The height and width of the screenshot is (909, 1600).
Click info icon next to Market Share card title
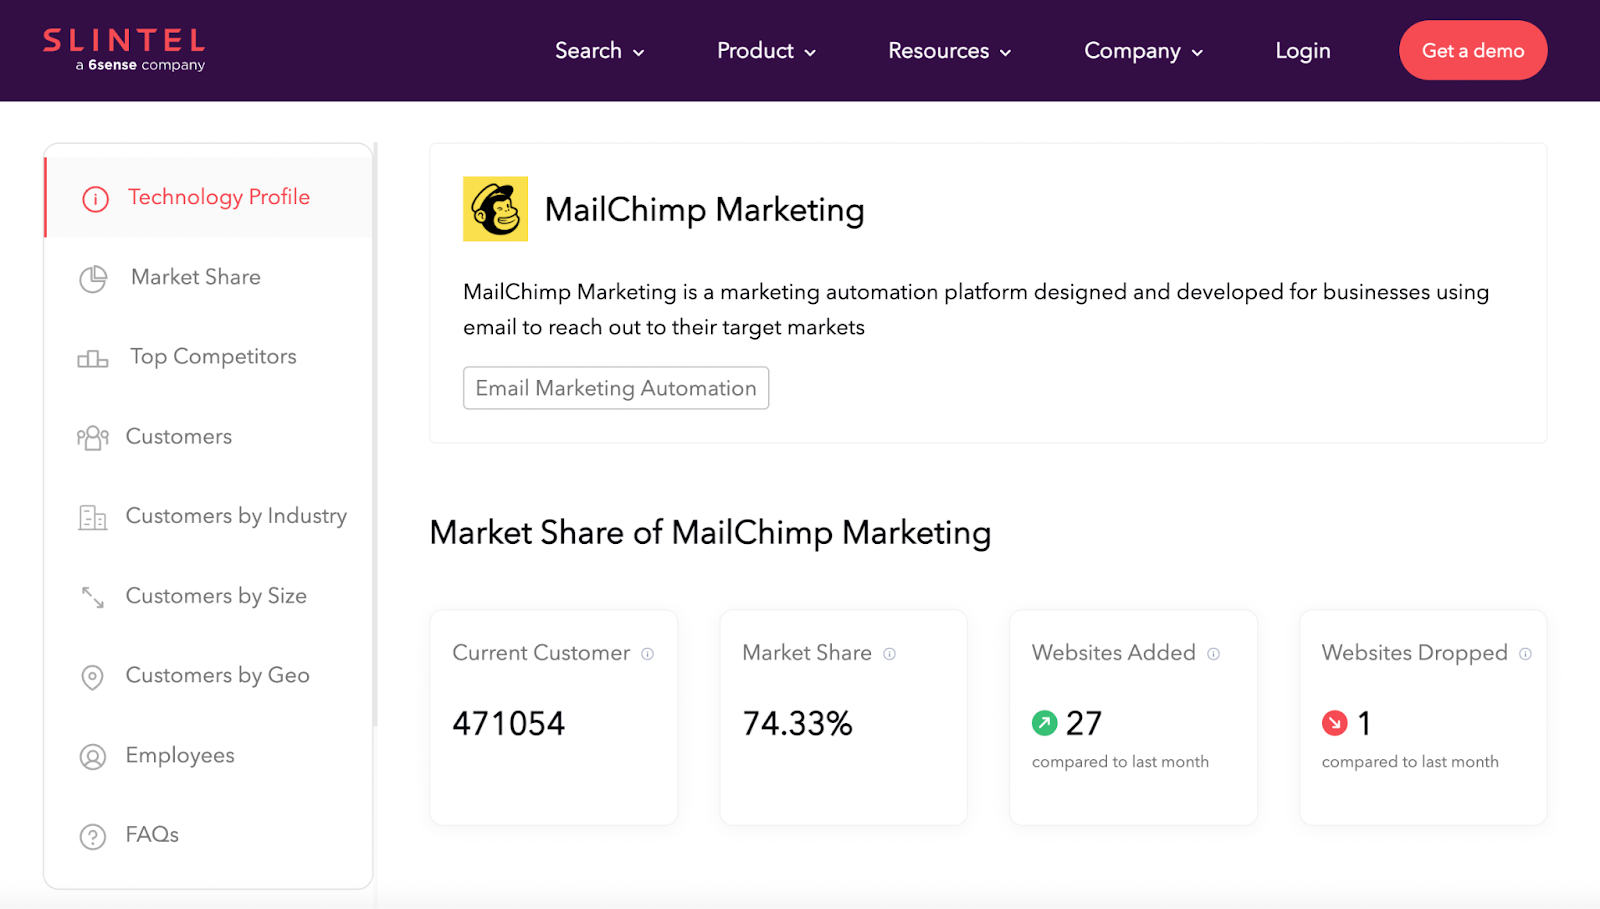tap(889, 654)
